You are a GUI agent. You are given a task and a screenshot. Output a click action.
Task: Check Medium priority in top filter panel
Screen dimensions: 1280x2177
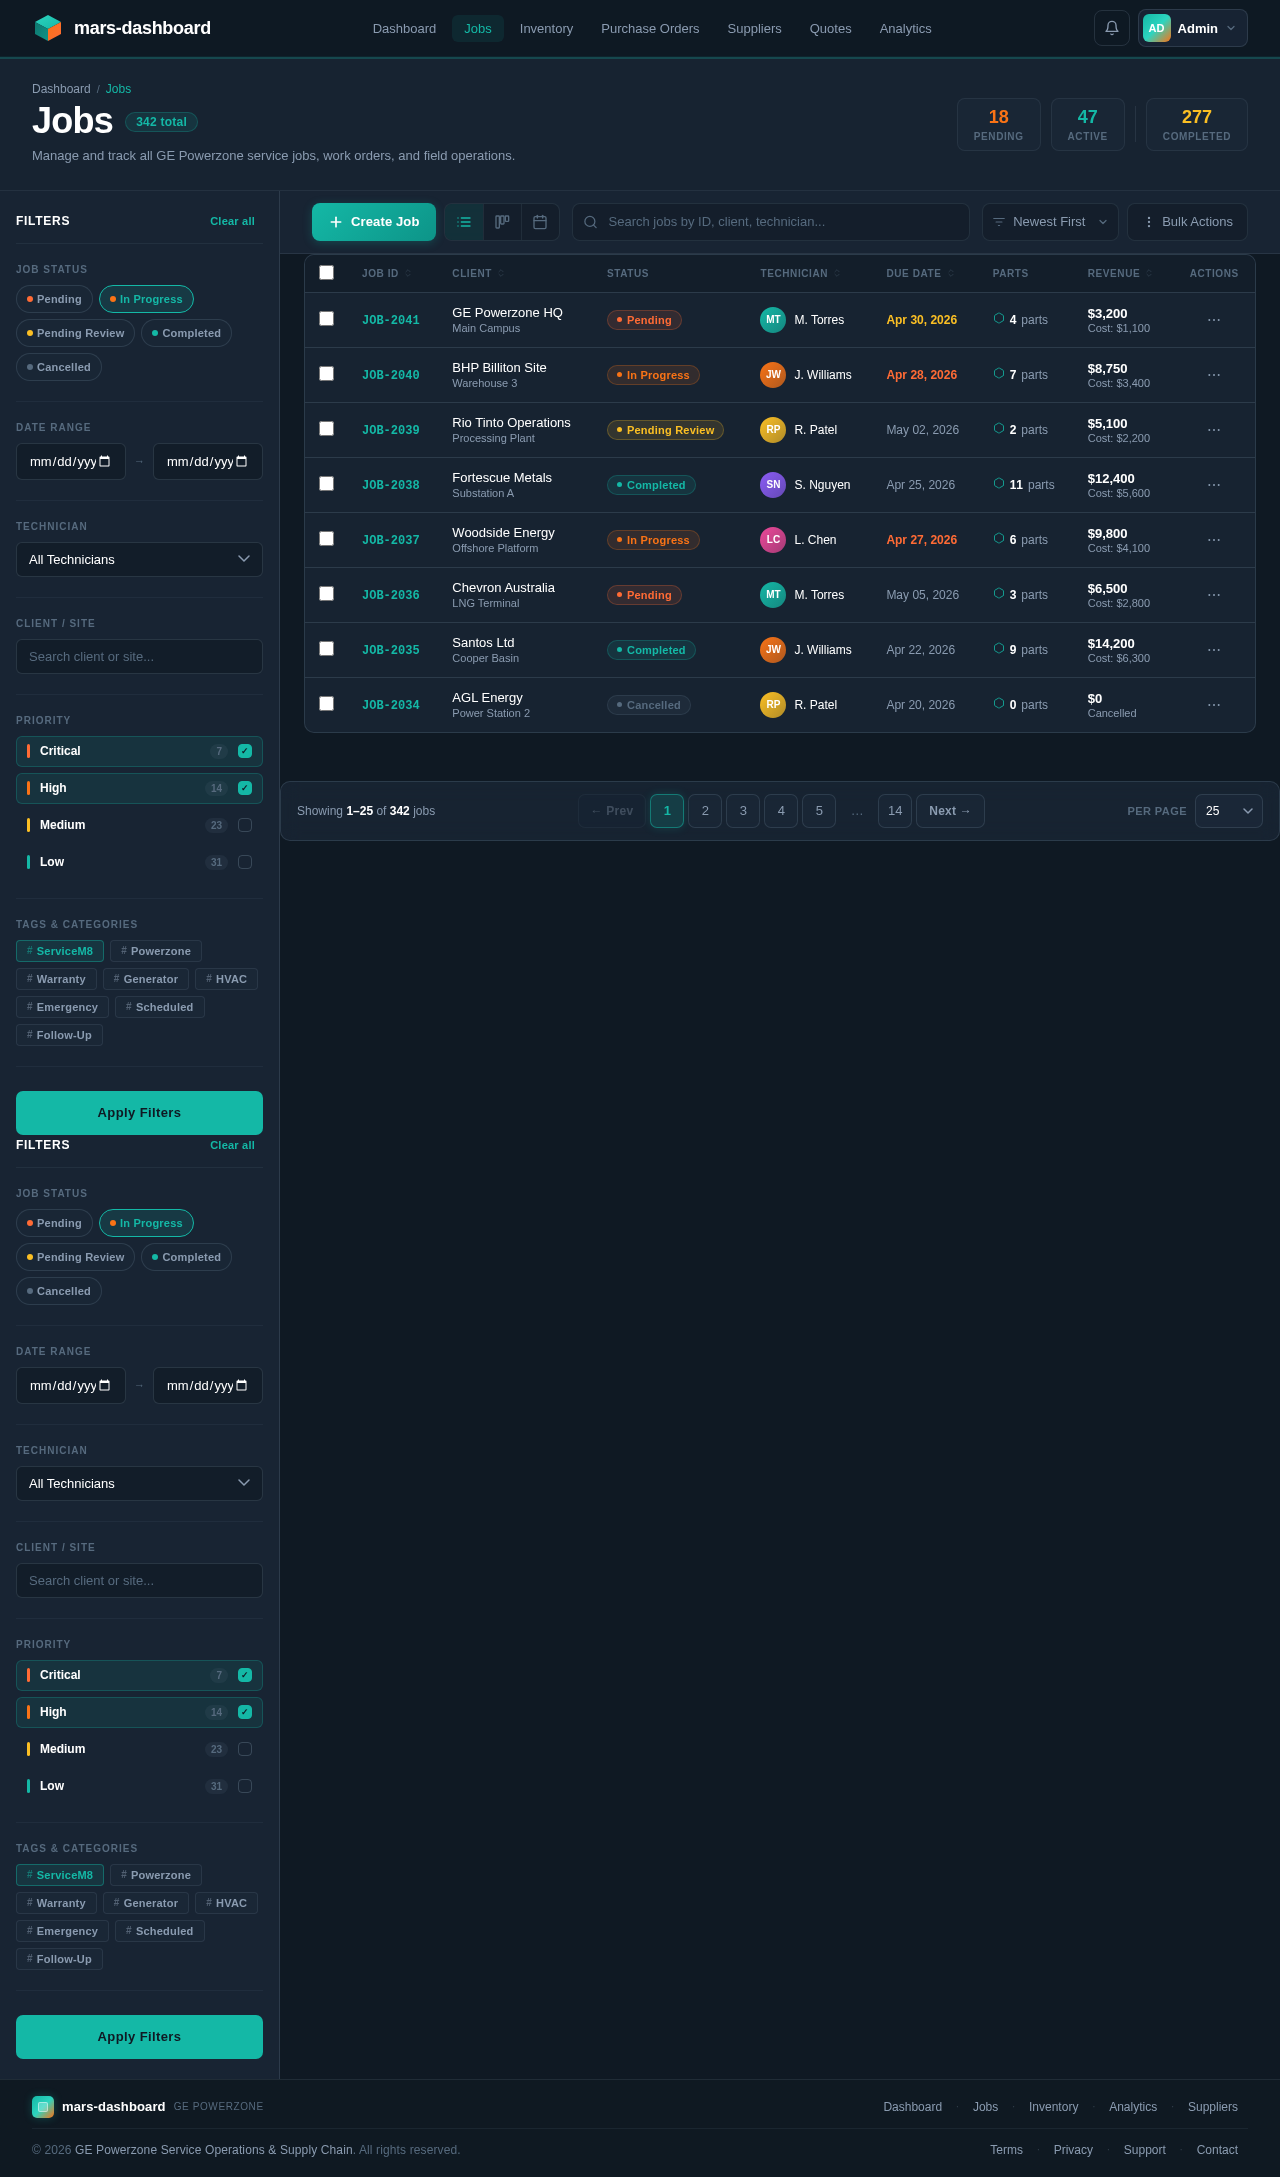pos(245,825)
